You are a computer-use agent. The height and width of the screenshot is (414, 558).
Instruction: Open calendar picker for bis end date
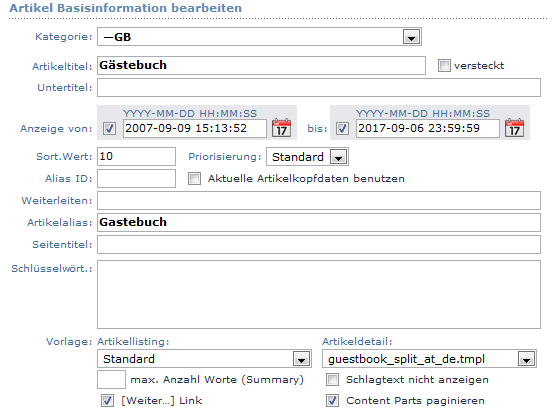pyautogui.click(x=514, y=128)
